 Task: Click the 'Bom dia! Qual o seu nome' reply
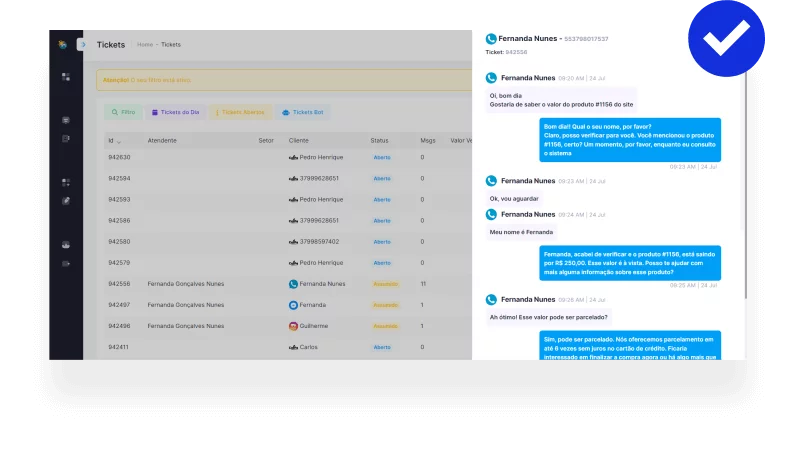(x=630, y=140)
